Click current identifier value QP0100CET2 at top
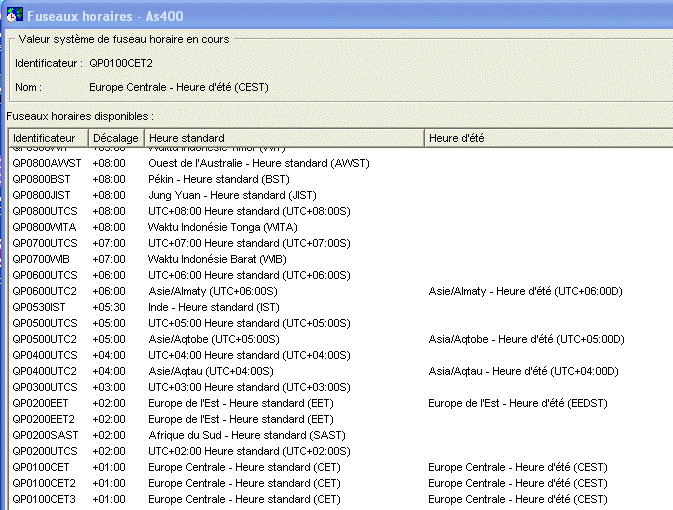 coord(121,64)
